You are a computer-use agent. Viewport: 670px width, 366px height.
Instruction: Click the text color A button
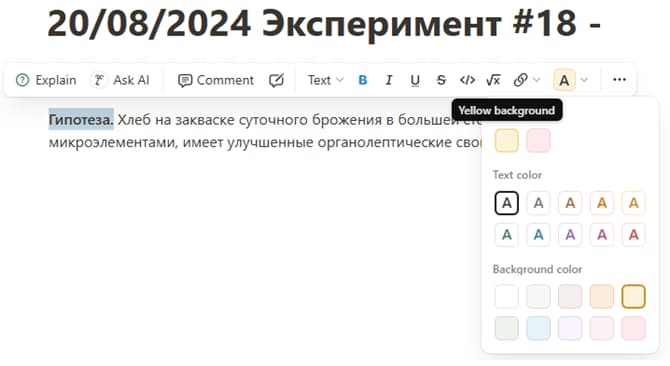tap(564, 80)
